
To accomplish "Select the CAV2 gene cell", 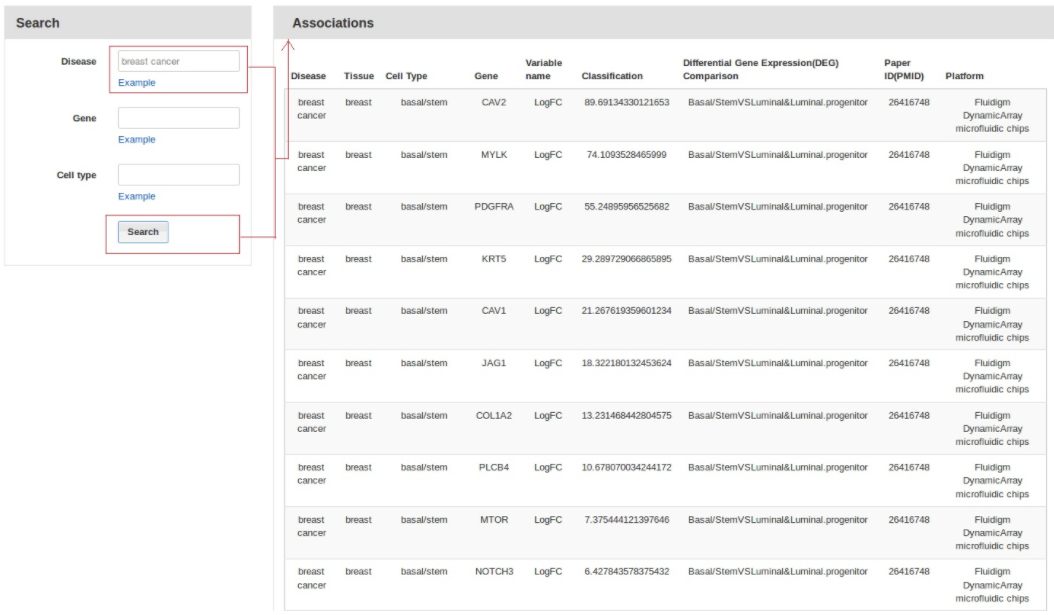I will [x=494, y=102].
